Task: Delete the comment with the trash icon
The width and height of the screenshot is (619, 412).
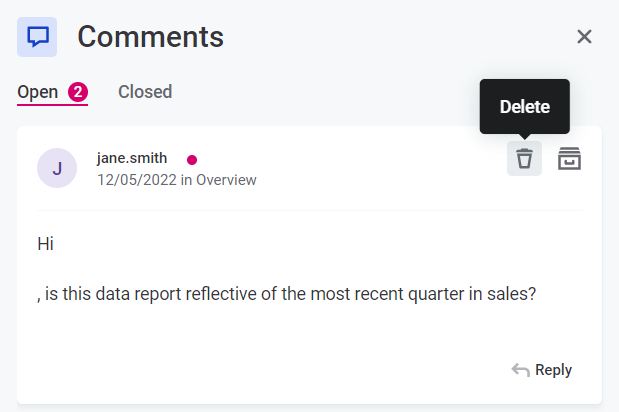Action: click(524, 159)
